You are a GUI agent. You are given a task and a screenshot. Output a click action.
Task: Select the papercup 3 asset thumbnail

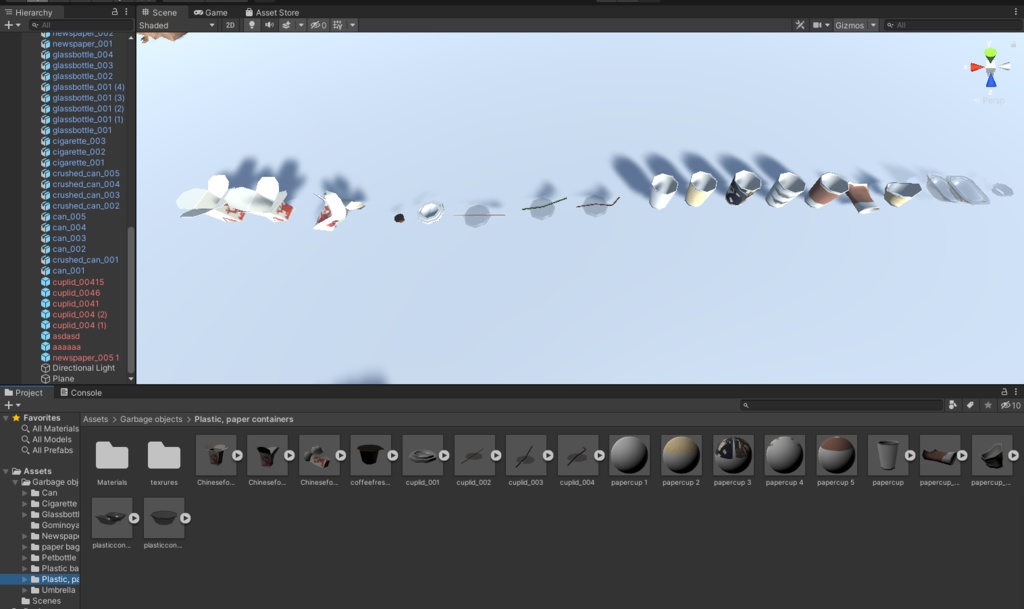click(x=733, y=456)
